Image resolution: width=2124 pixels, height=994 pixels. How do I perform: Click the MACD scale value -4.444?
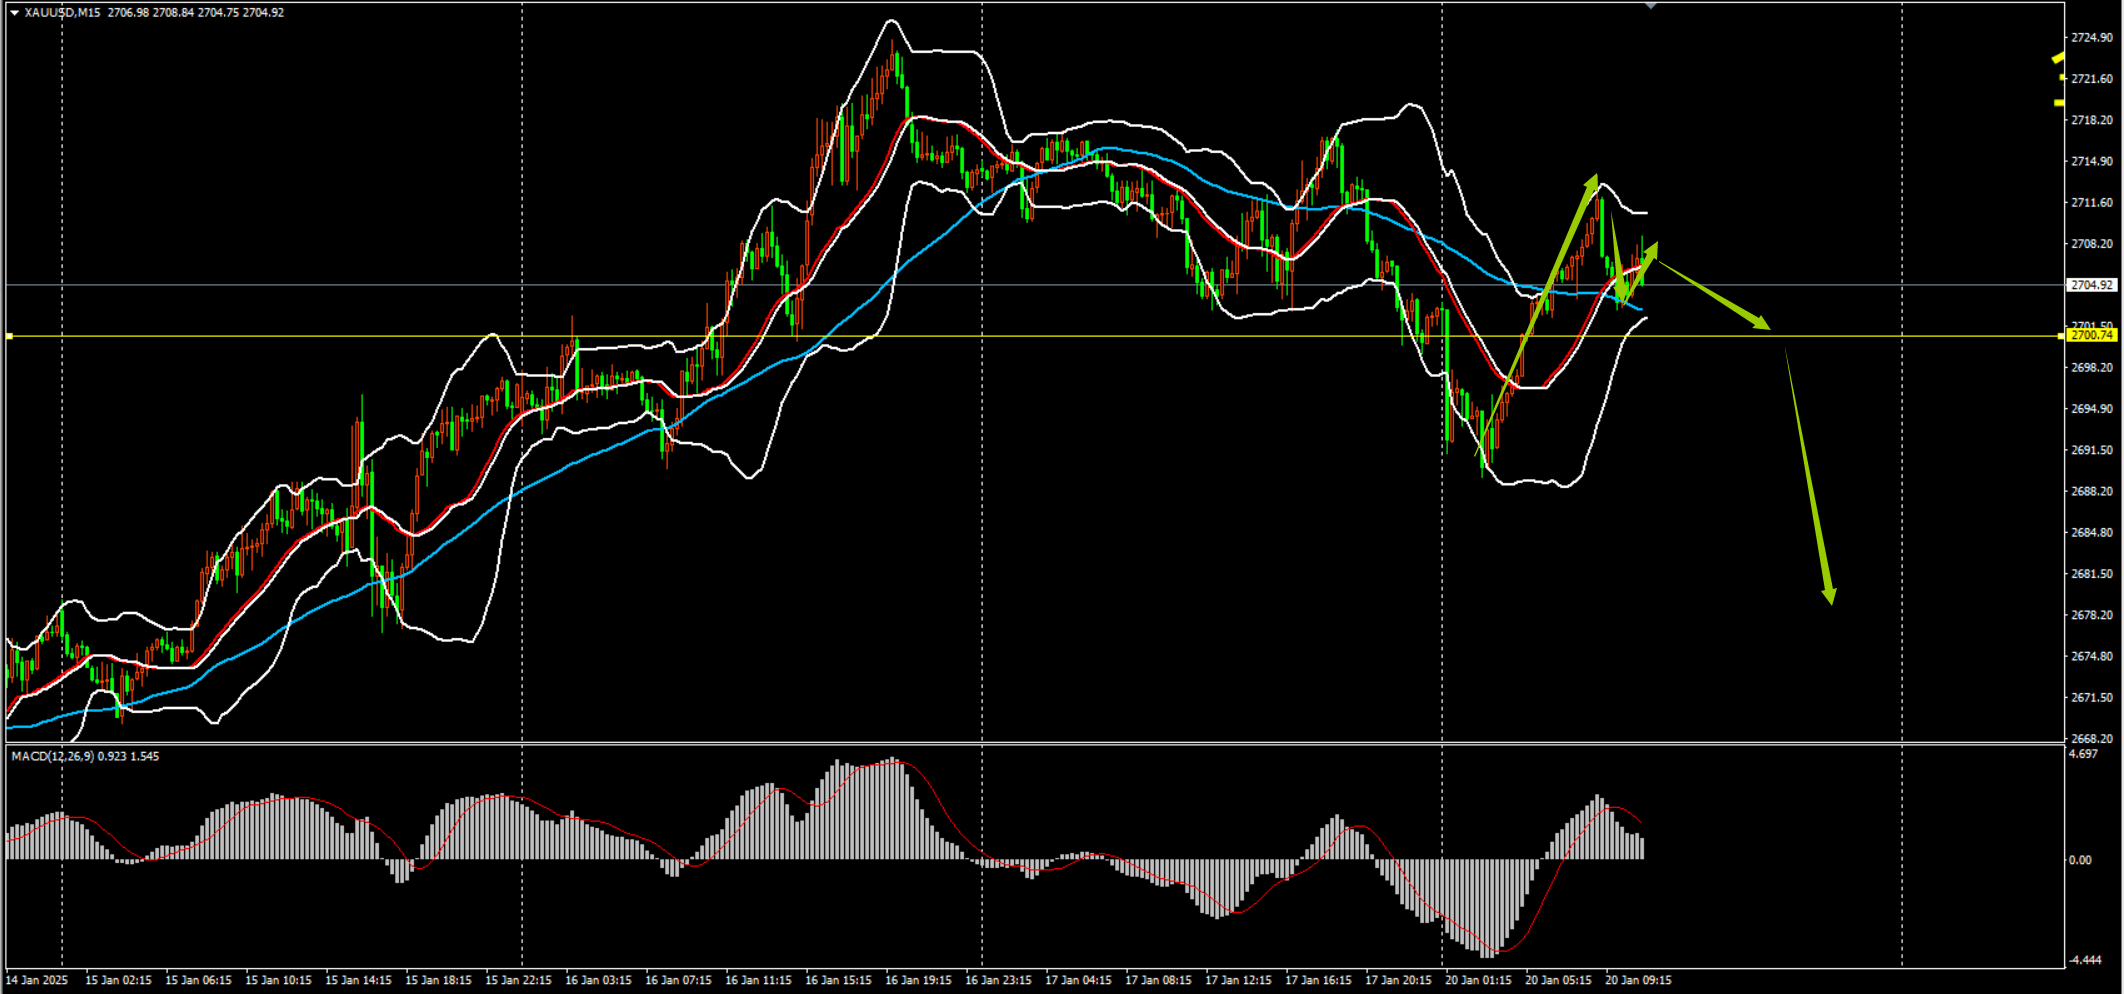(x=2085, y=960)
